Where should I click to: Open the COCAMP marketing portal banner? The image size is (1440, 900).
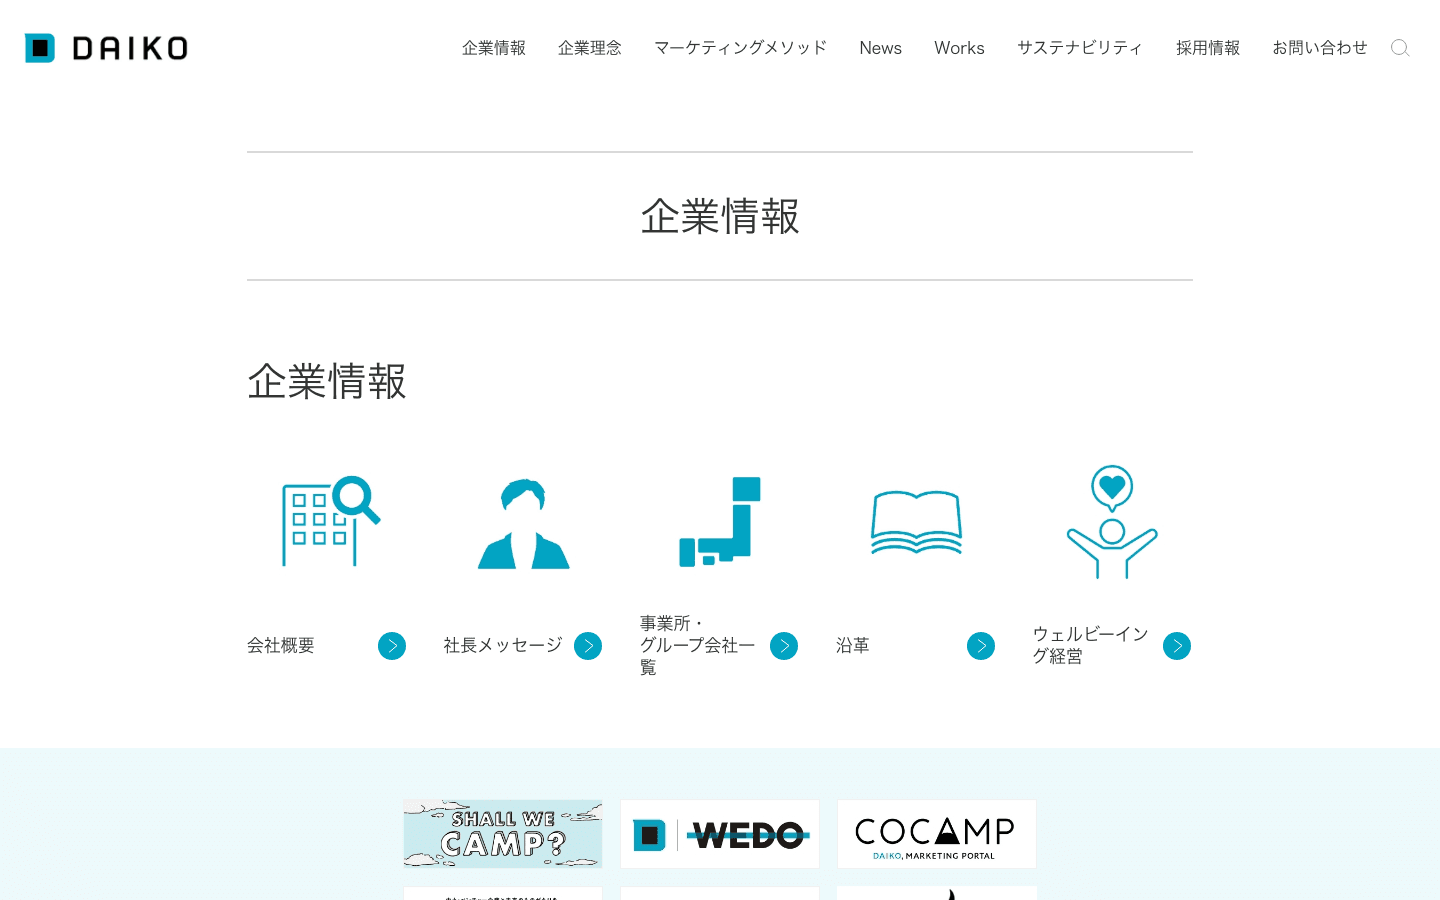click(937, 834)
